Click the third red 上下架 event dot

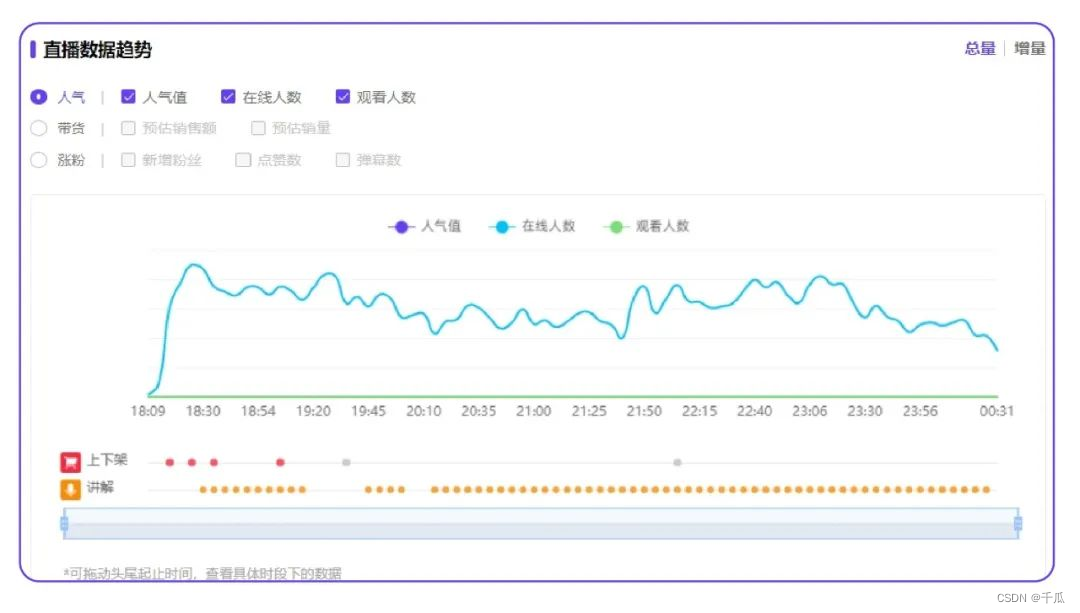pyautogui.click(x=214, y=462)
